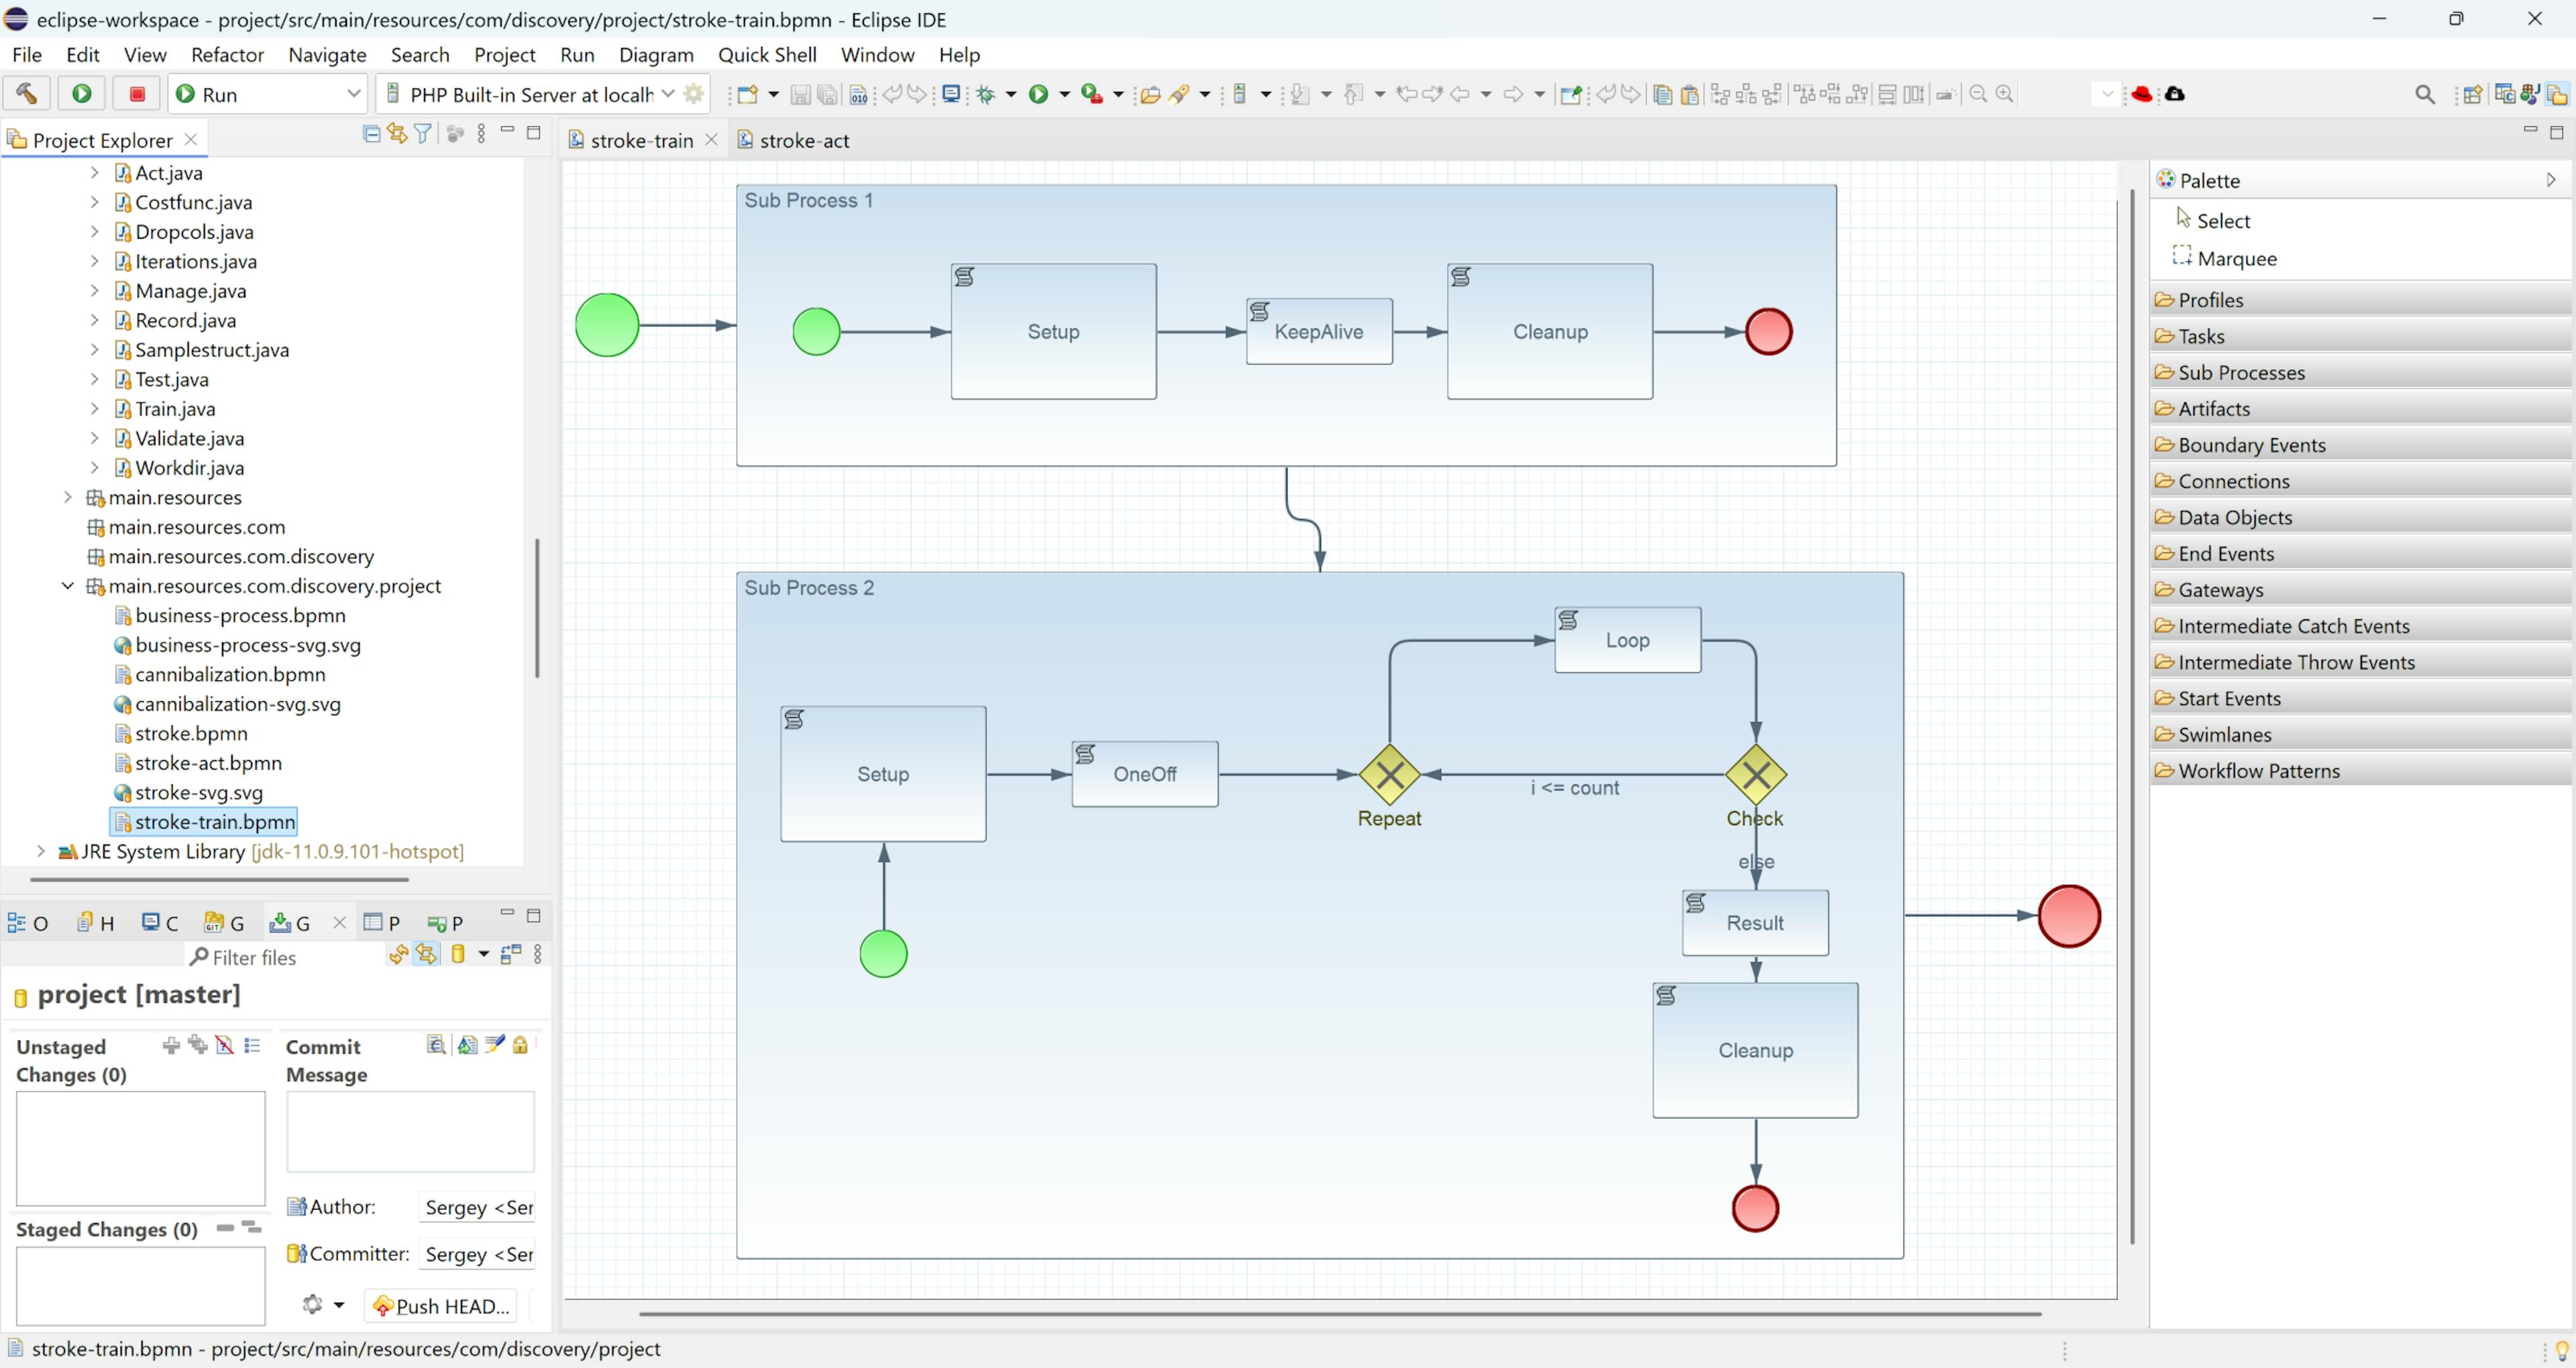Click the Push HEAD button
This screenshot has height=1368, width=2576.
441,1306
